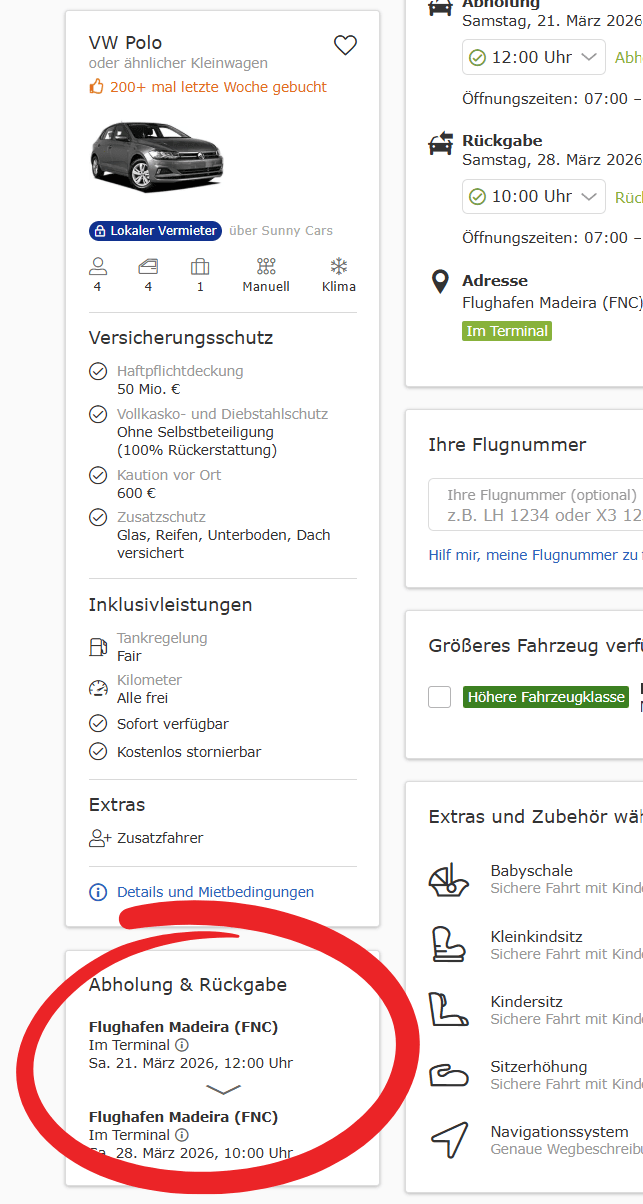Expand the Abholung & Rückgabe chevron
The image size is (643, 1204).
[x=223, y=1089]
